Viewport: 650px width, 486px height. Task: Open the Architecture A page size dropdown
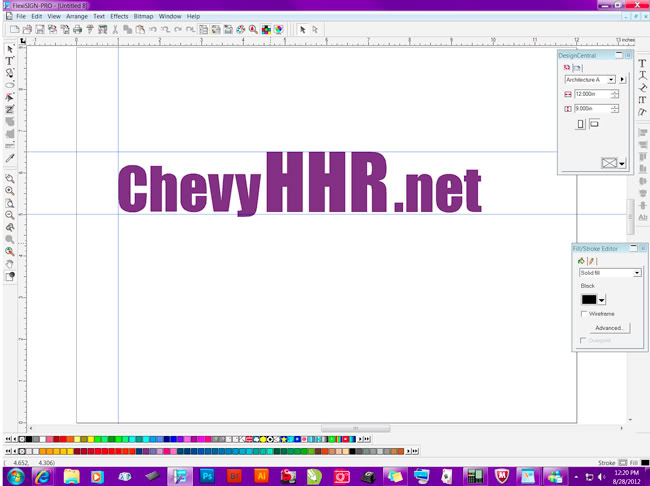611,80
